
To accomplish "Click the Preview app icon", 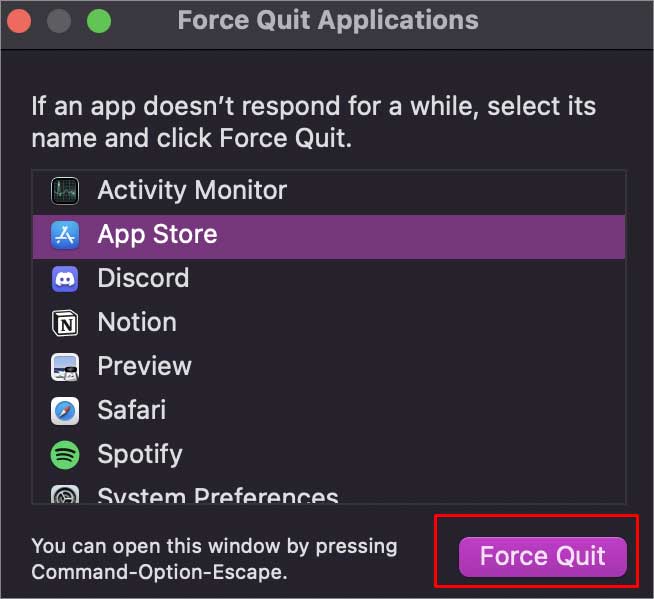I will click(65, 367).
